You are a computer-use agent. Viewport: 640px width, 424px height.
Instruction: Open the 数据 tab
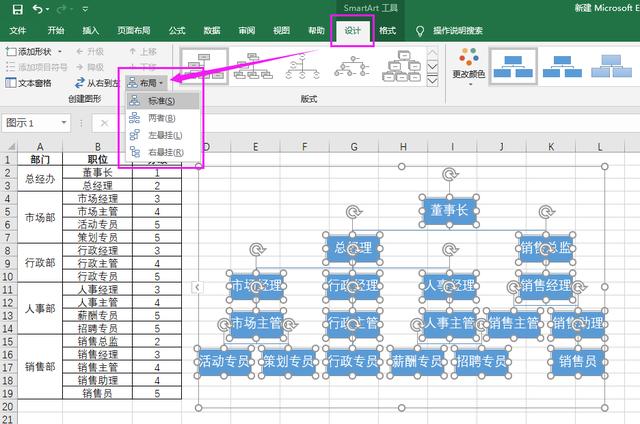212,31
